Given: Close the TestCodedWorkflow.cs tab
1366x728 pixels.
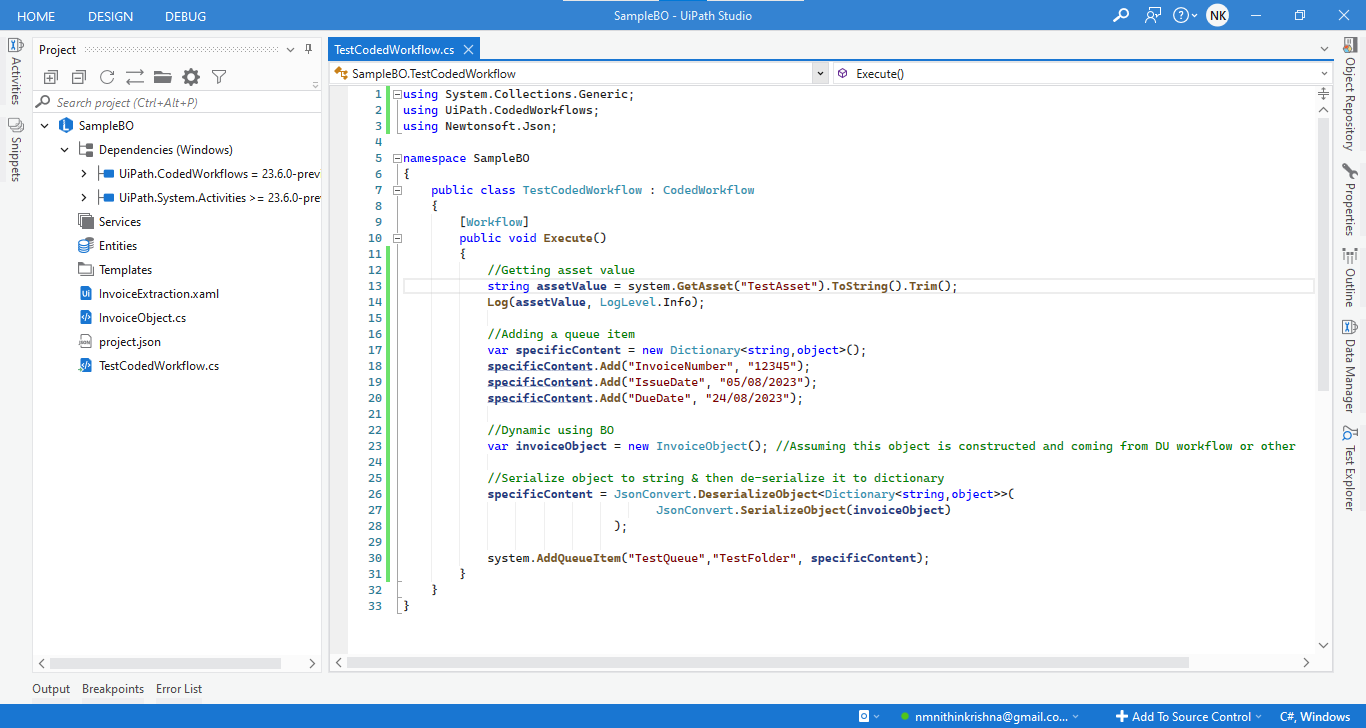Looking at the screenshot, I should (468, 49).
